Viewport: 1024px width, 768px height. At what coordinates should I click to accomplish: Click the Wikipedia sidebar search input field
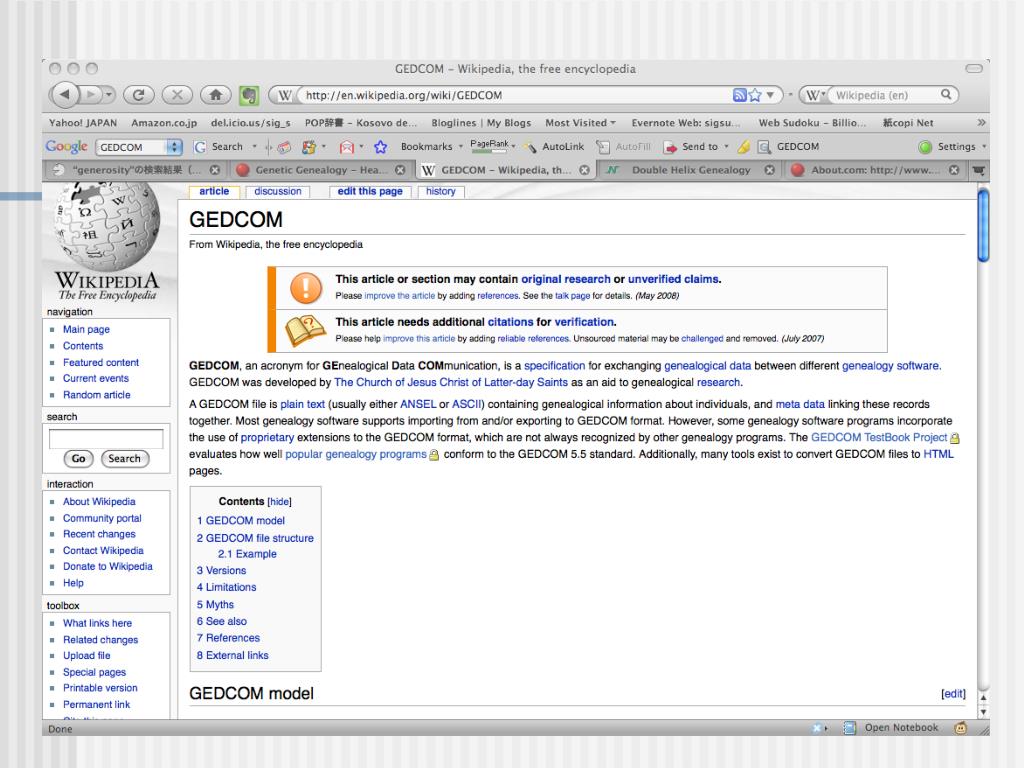click(106, 439)
